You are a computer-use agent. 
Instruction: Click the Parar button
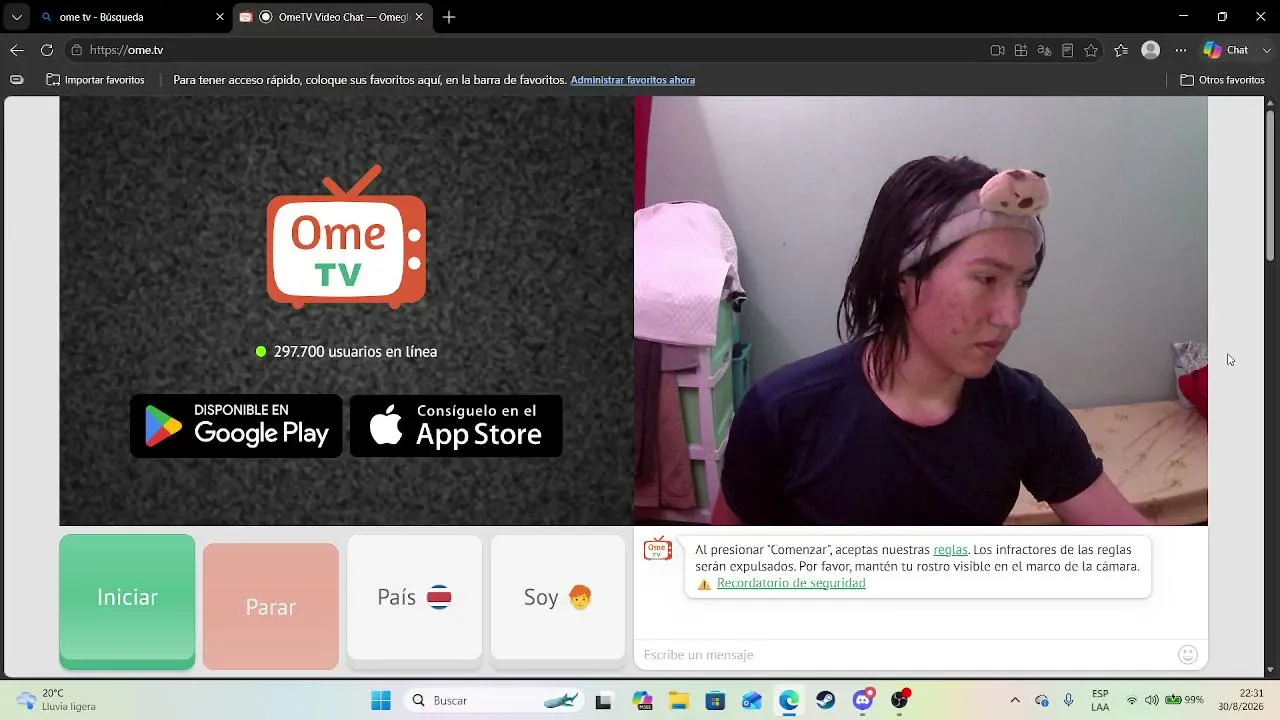point(271,606)
